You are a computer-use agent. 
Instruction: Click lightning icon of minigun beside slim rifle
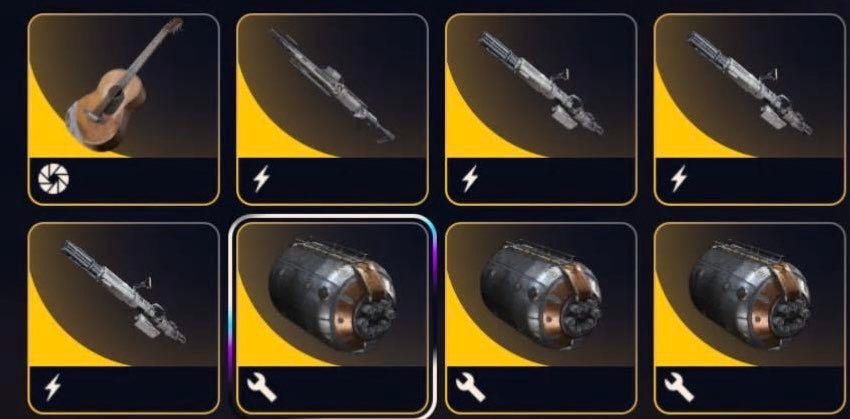pyautogui.click(x=470, y=178)
